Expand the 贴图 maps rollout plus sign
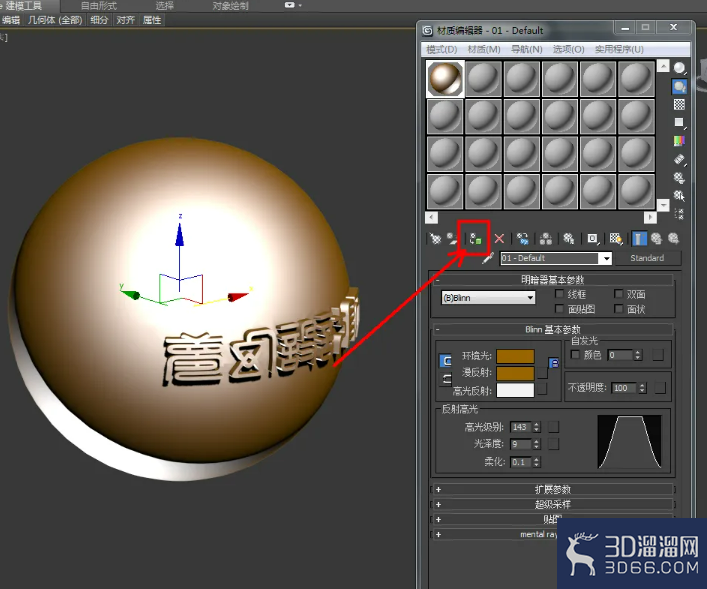 (438, 520)
